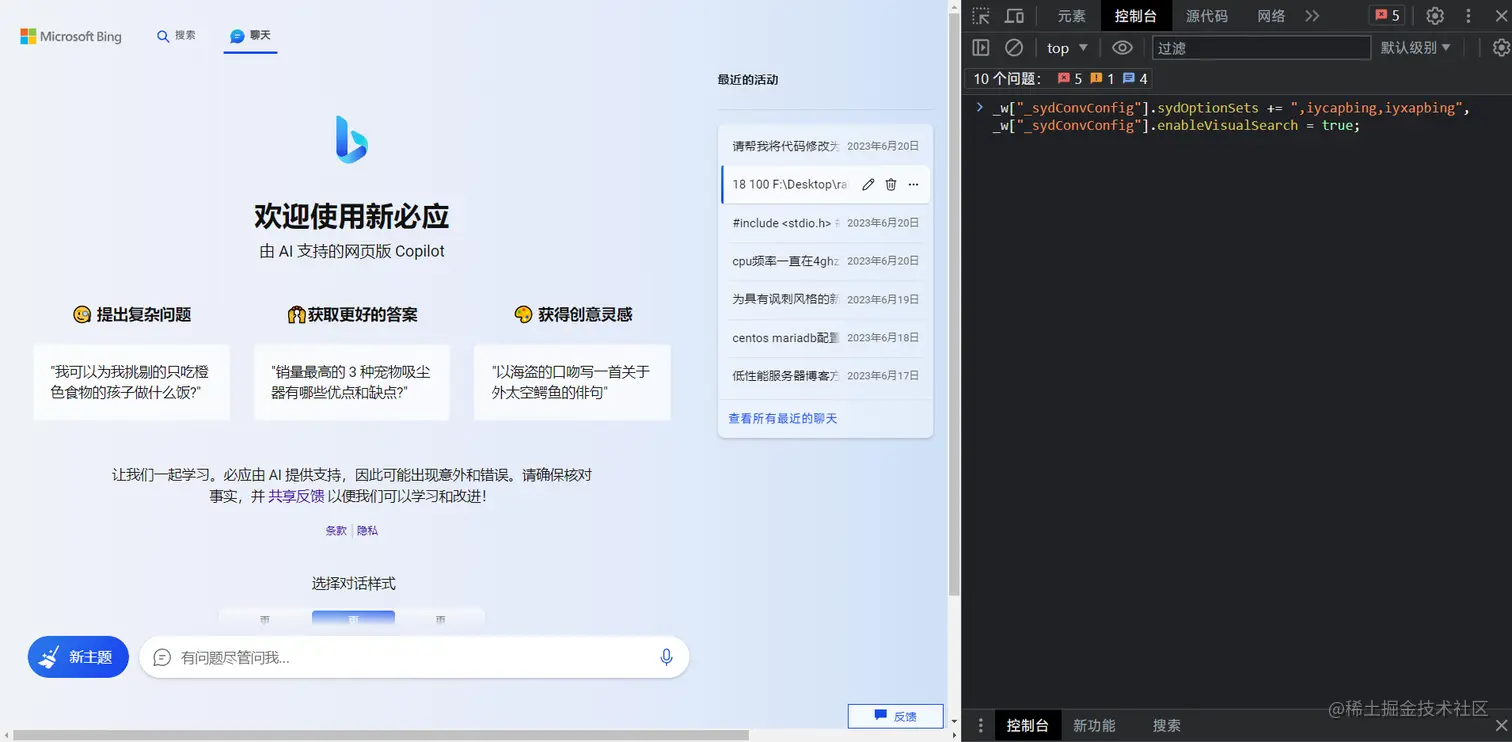
Task: Click the 过滤 filter input field
Action: click(1261, 48)
